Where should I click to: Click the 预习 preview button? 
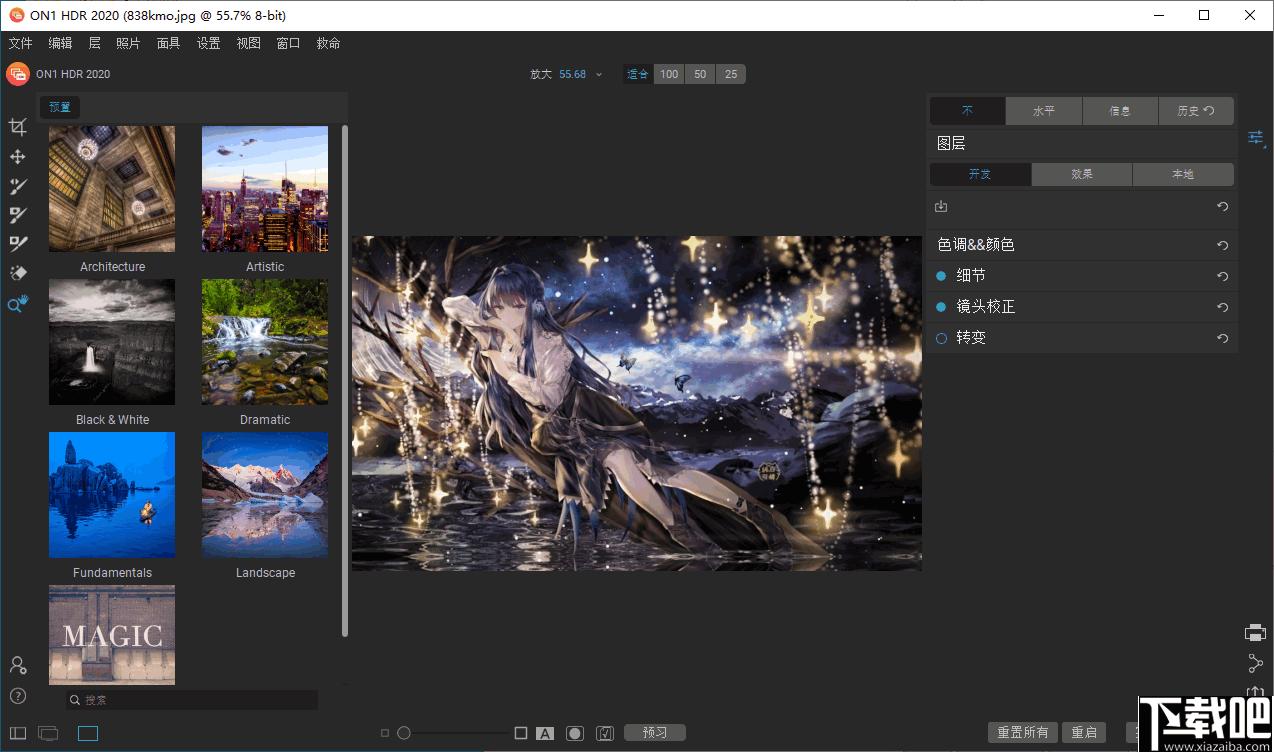click(x=655, y=733)
